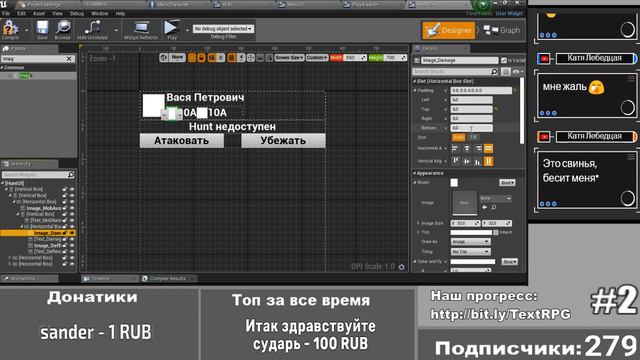Open the Draw As dropdown
This screenshot has width=640, height=360.
470,242
